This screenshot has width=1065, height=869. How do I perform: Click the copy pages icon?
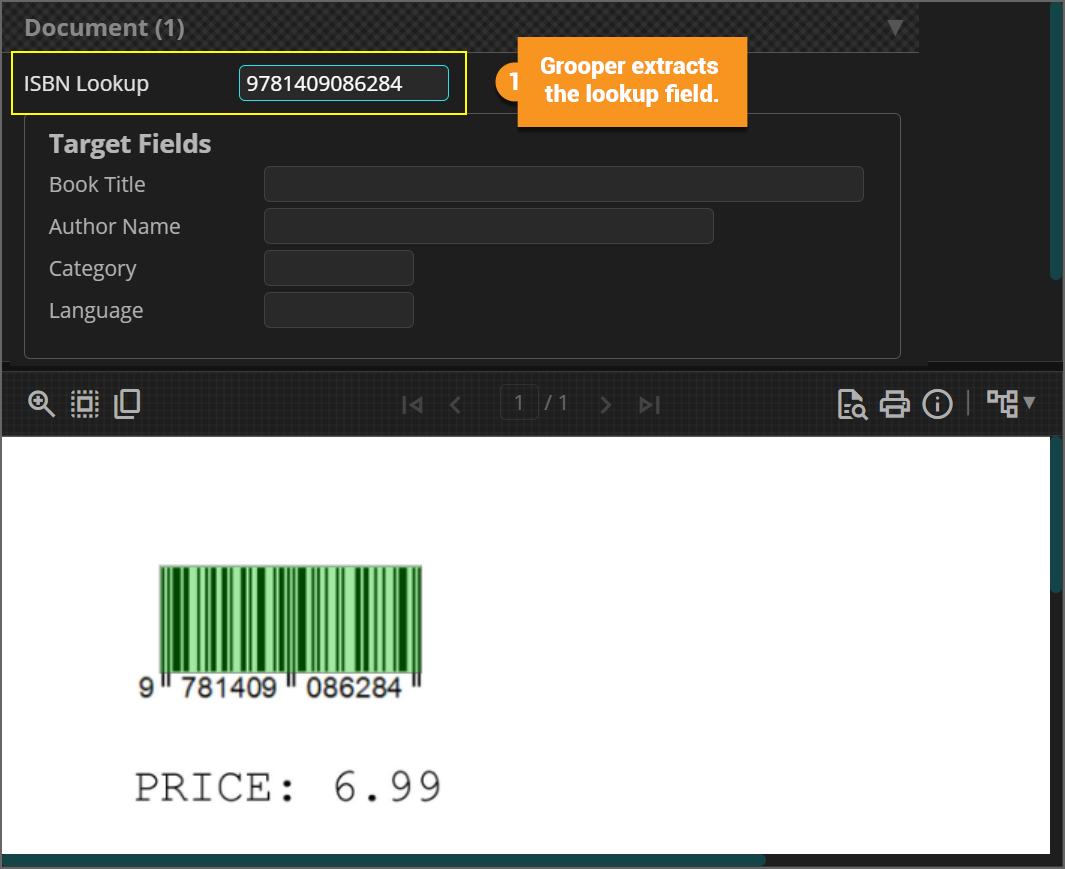pos(127,404)
